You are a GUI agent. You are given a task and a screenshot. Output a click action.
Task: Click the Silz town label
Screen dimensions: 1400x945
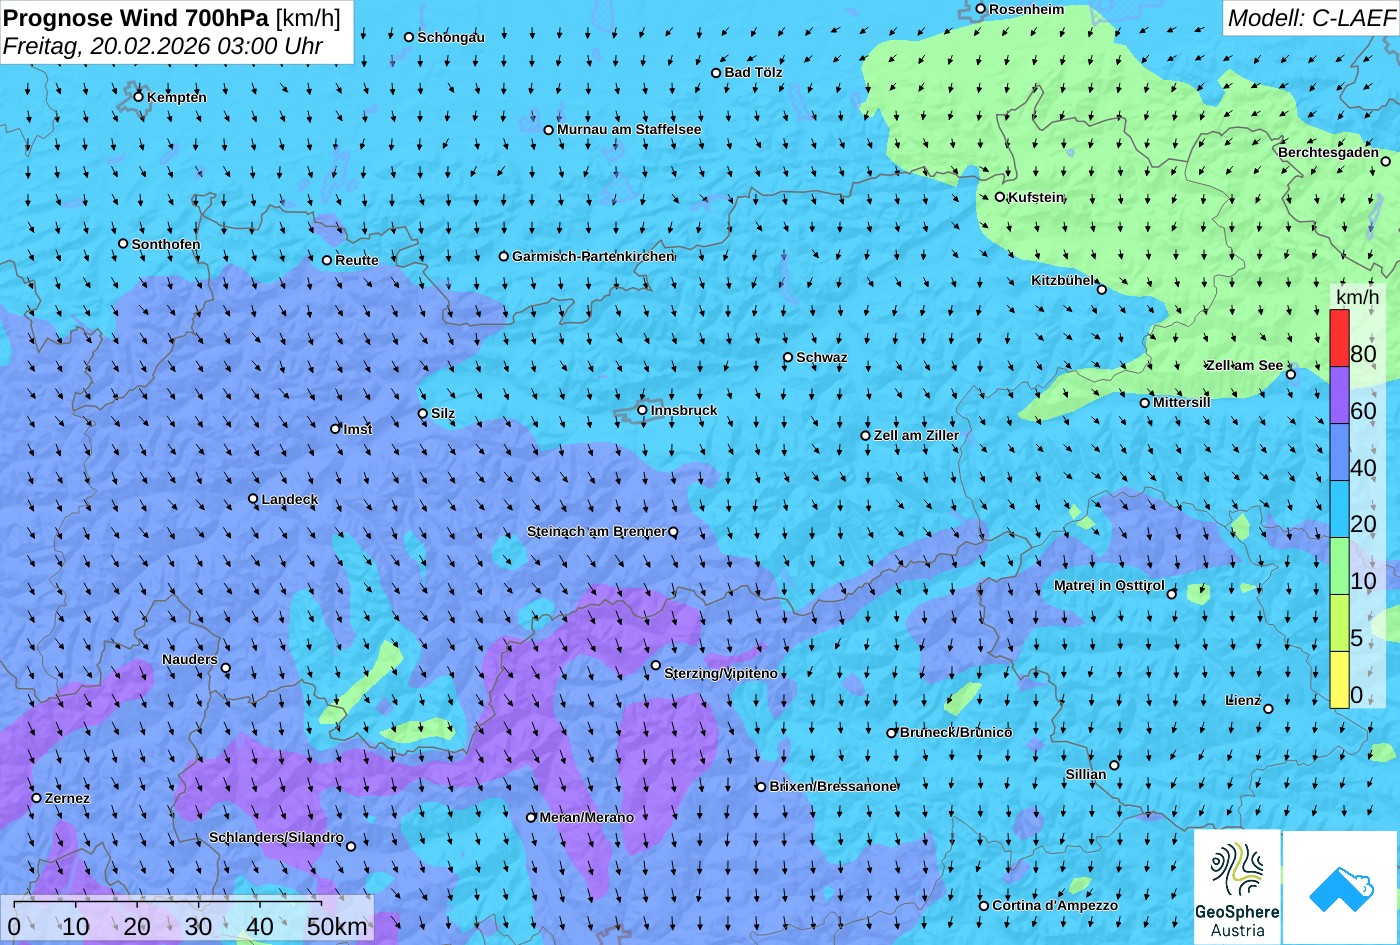[443, 413]
